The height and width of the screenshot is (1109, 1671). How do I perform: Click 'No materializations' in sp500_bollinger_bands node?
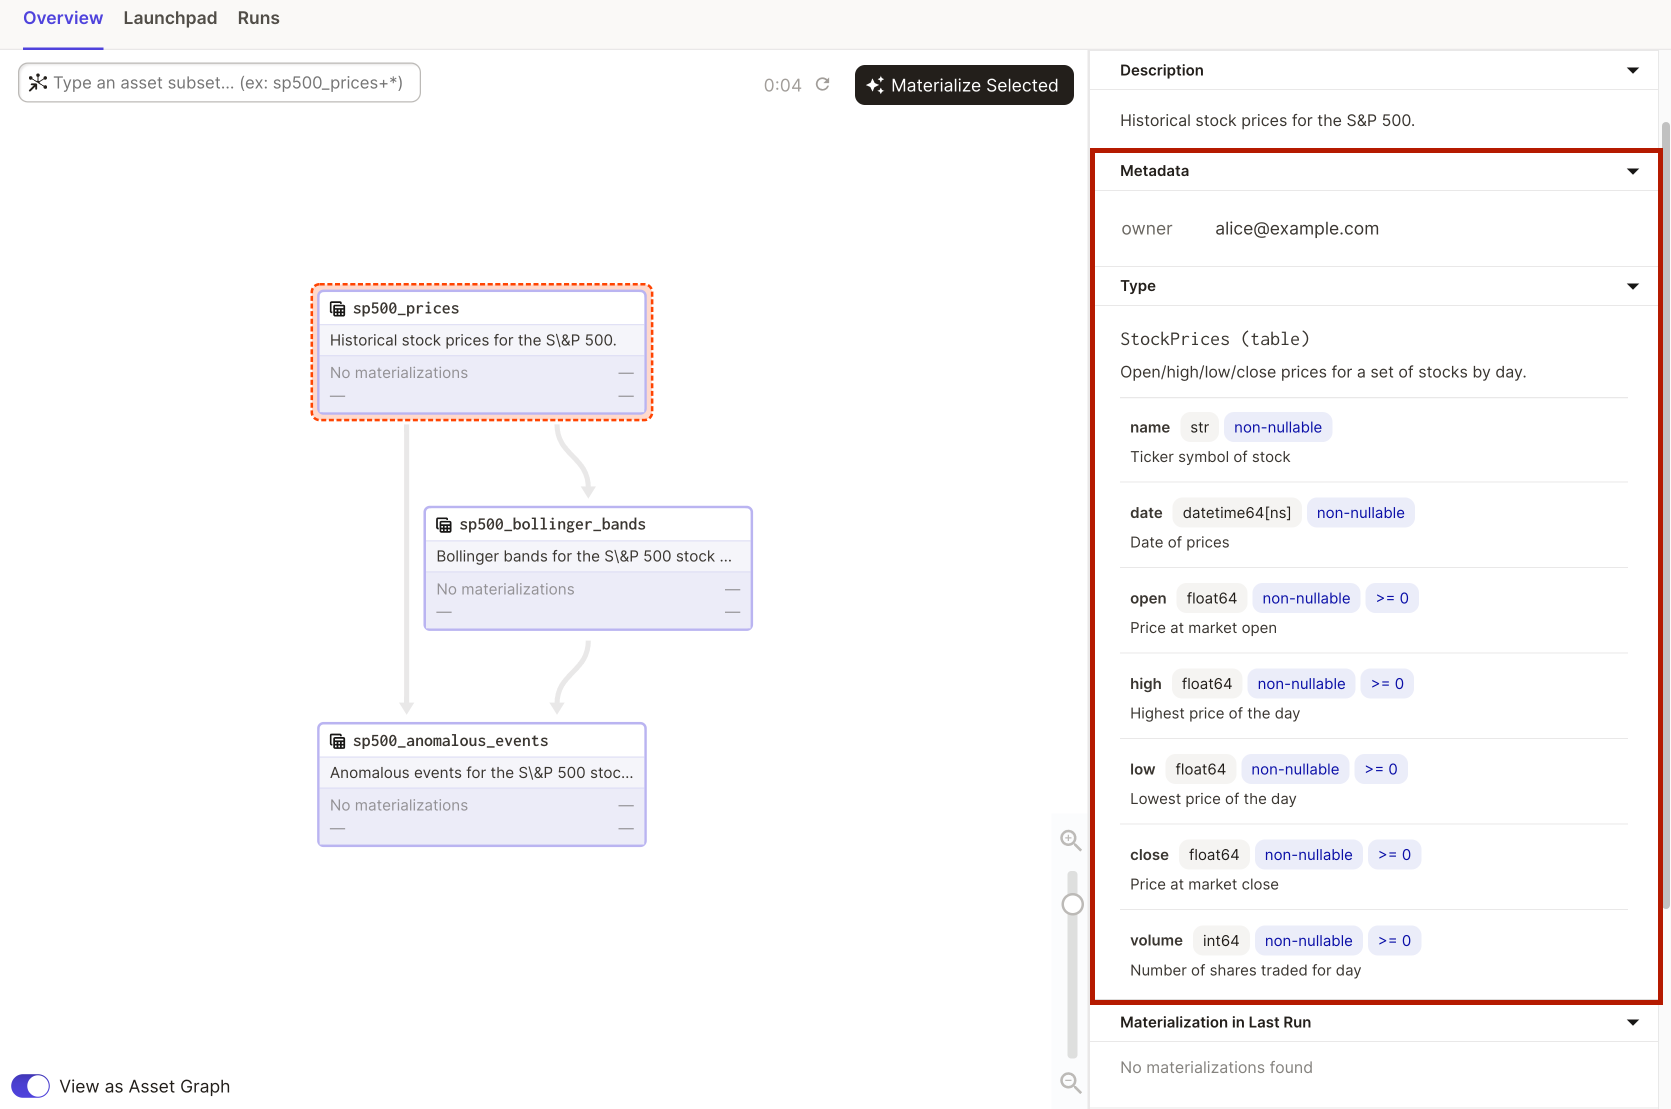point(505,590)
